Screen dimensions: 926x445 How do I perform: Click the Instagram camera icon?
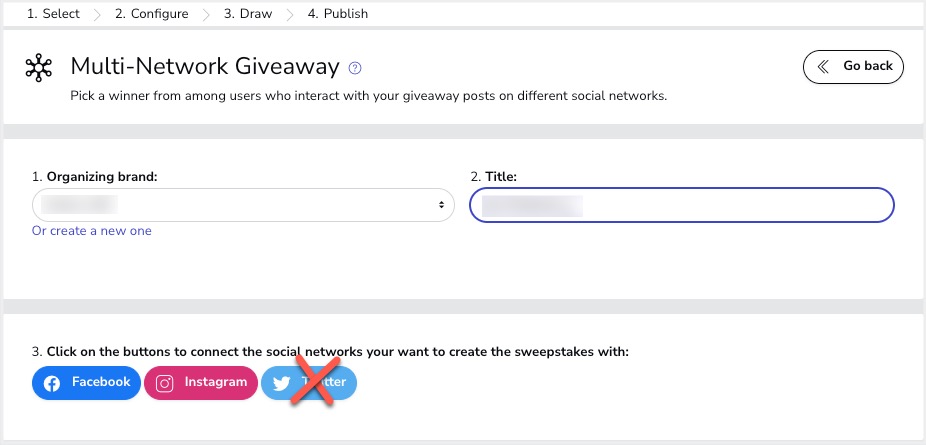click(164, 384)
